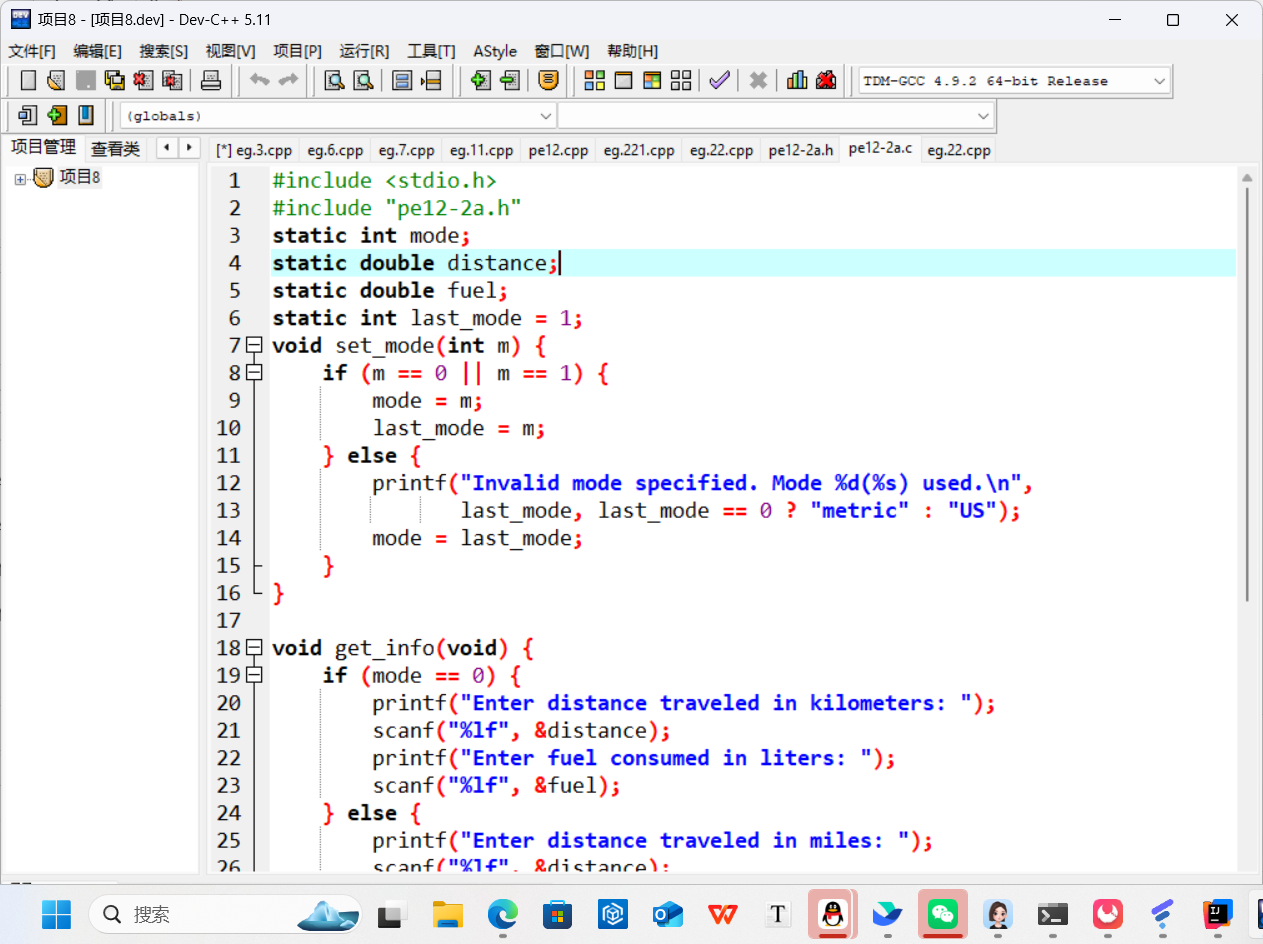
Task: Click the Go to line icon
Action: 431,81
